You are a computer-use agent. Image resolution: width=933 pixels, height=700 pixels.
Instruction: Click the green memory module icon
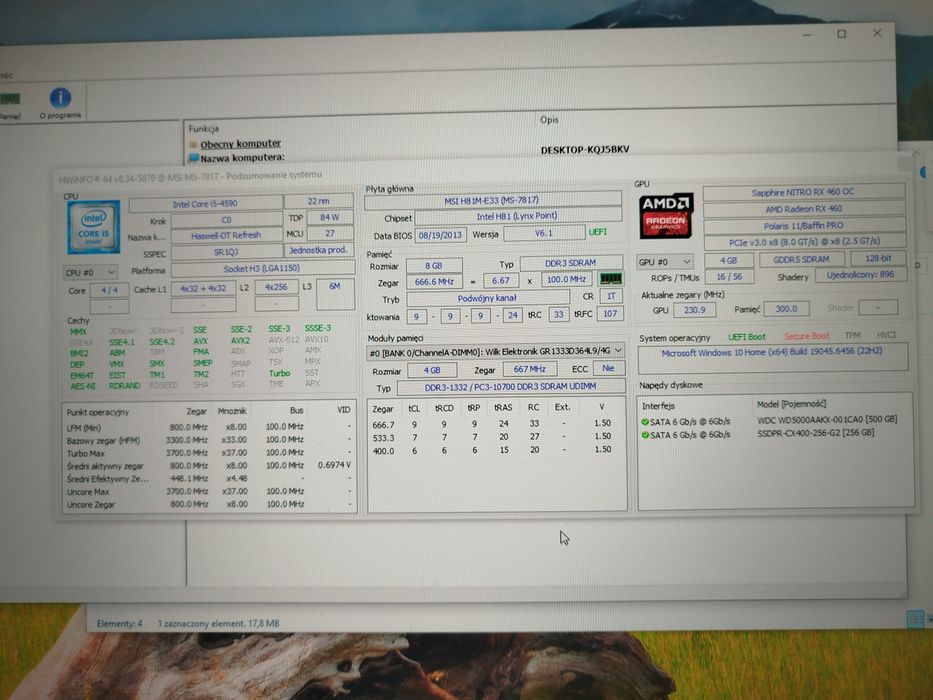pos(610,279)
